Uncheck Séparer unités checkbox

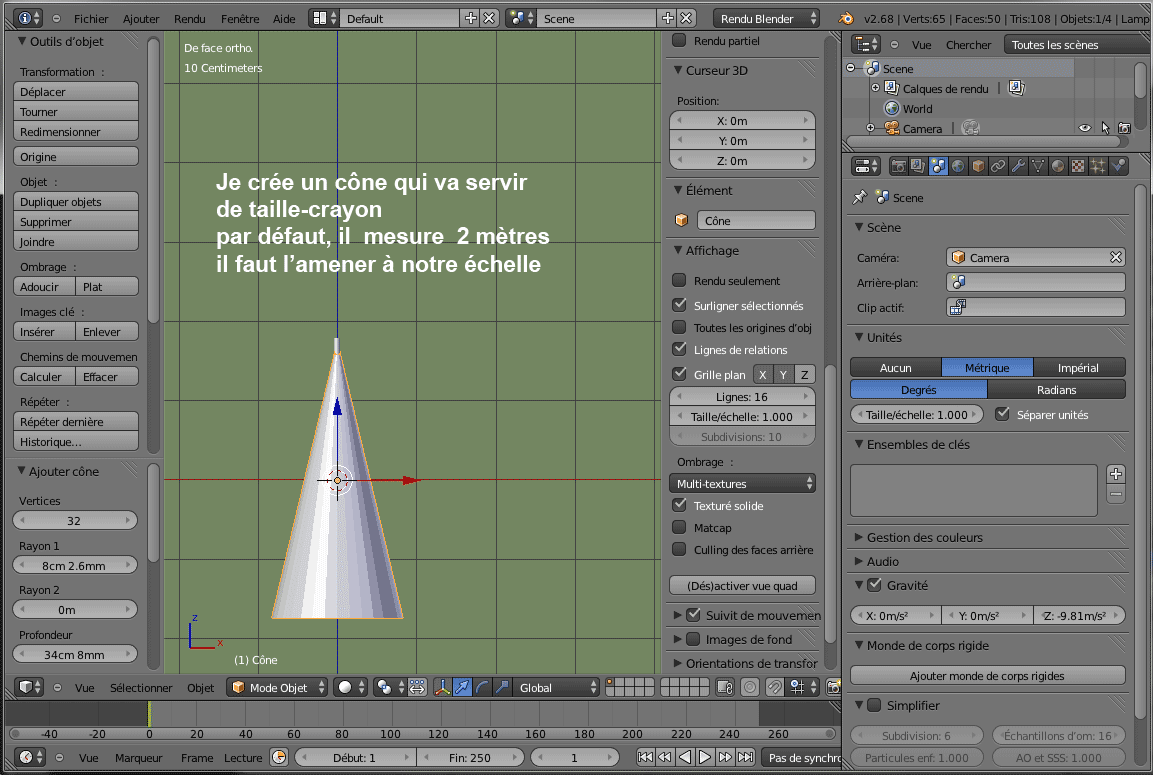(1002, 414)
